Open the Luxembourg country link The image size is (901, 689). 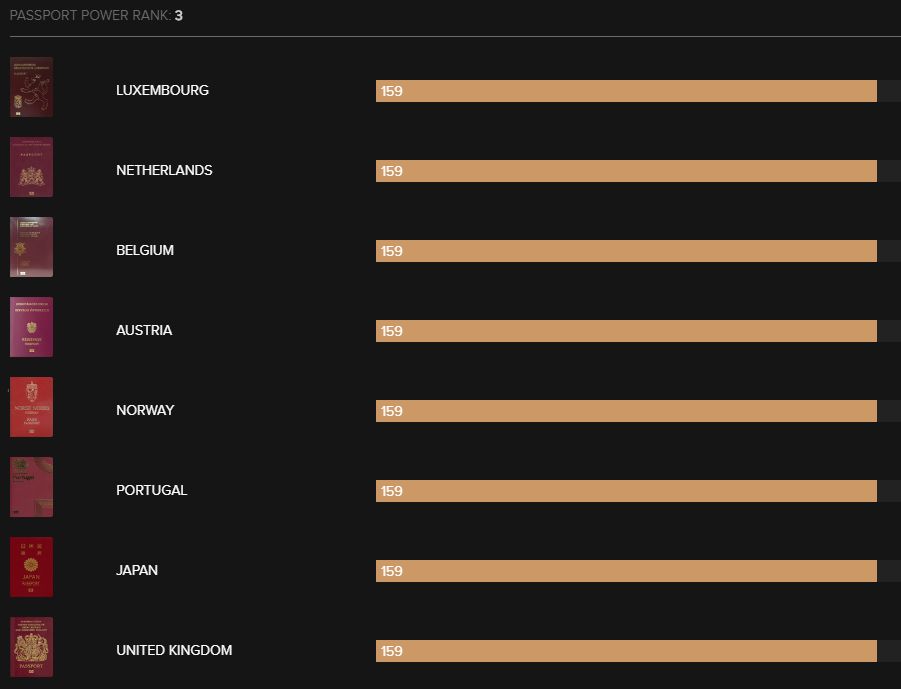coord(162,90)
